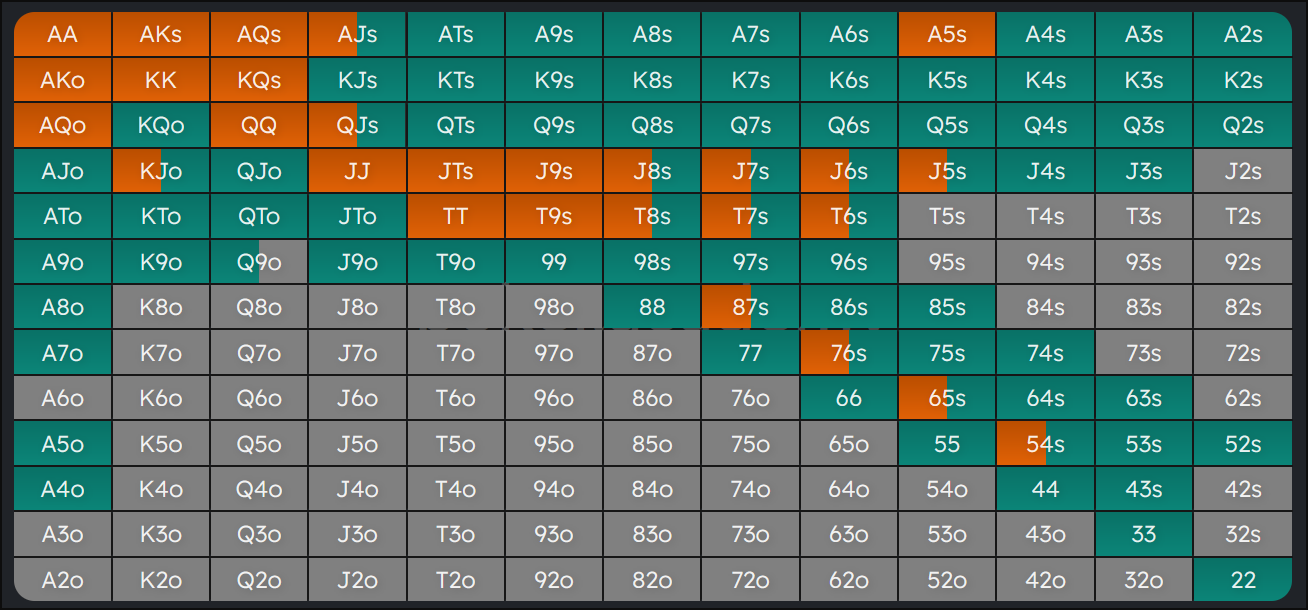Click the A5s hand cell

point(947,34)
